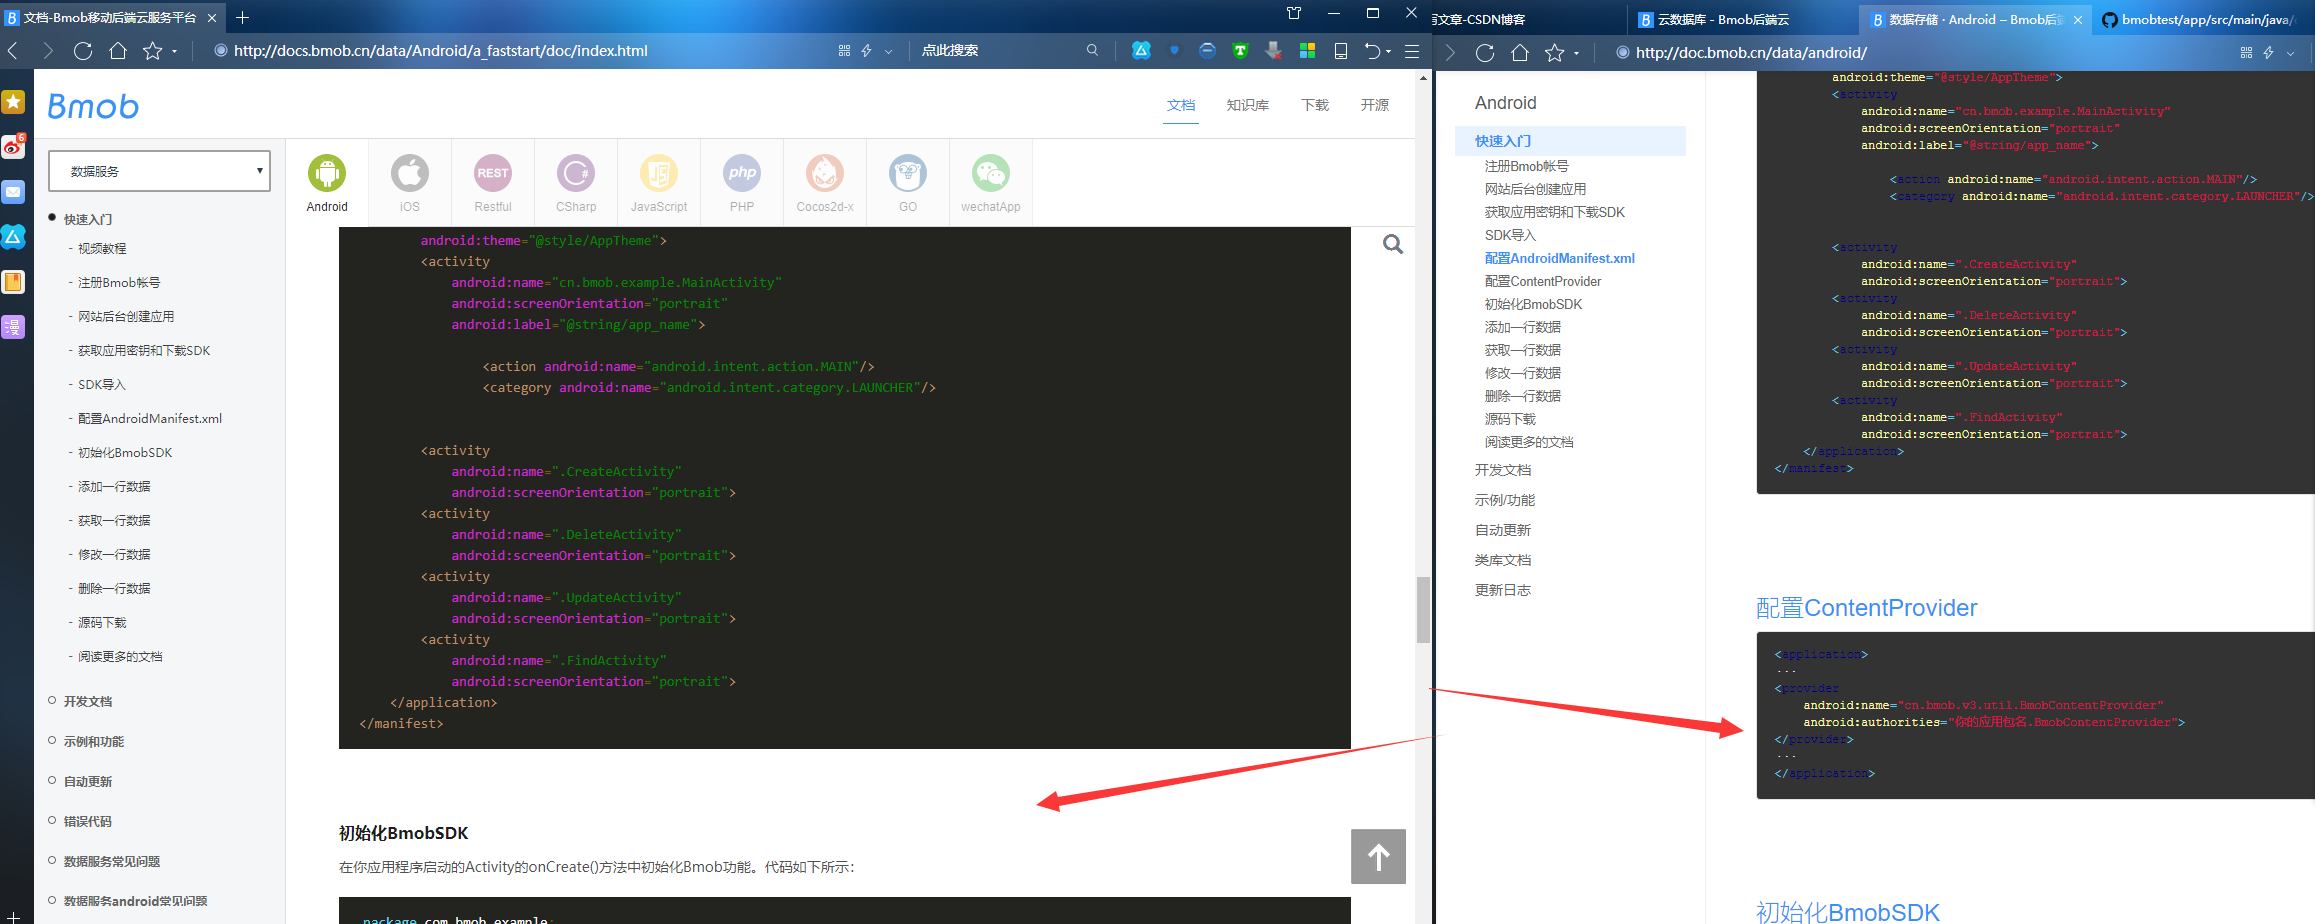Select the GO platform icon
The image size is (2315, 924).
(x=908, y=173)
